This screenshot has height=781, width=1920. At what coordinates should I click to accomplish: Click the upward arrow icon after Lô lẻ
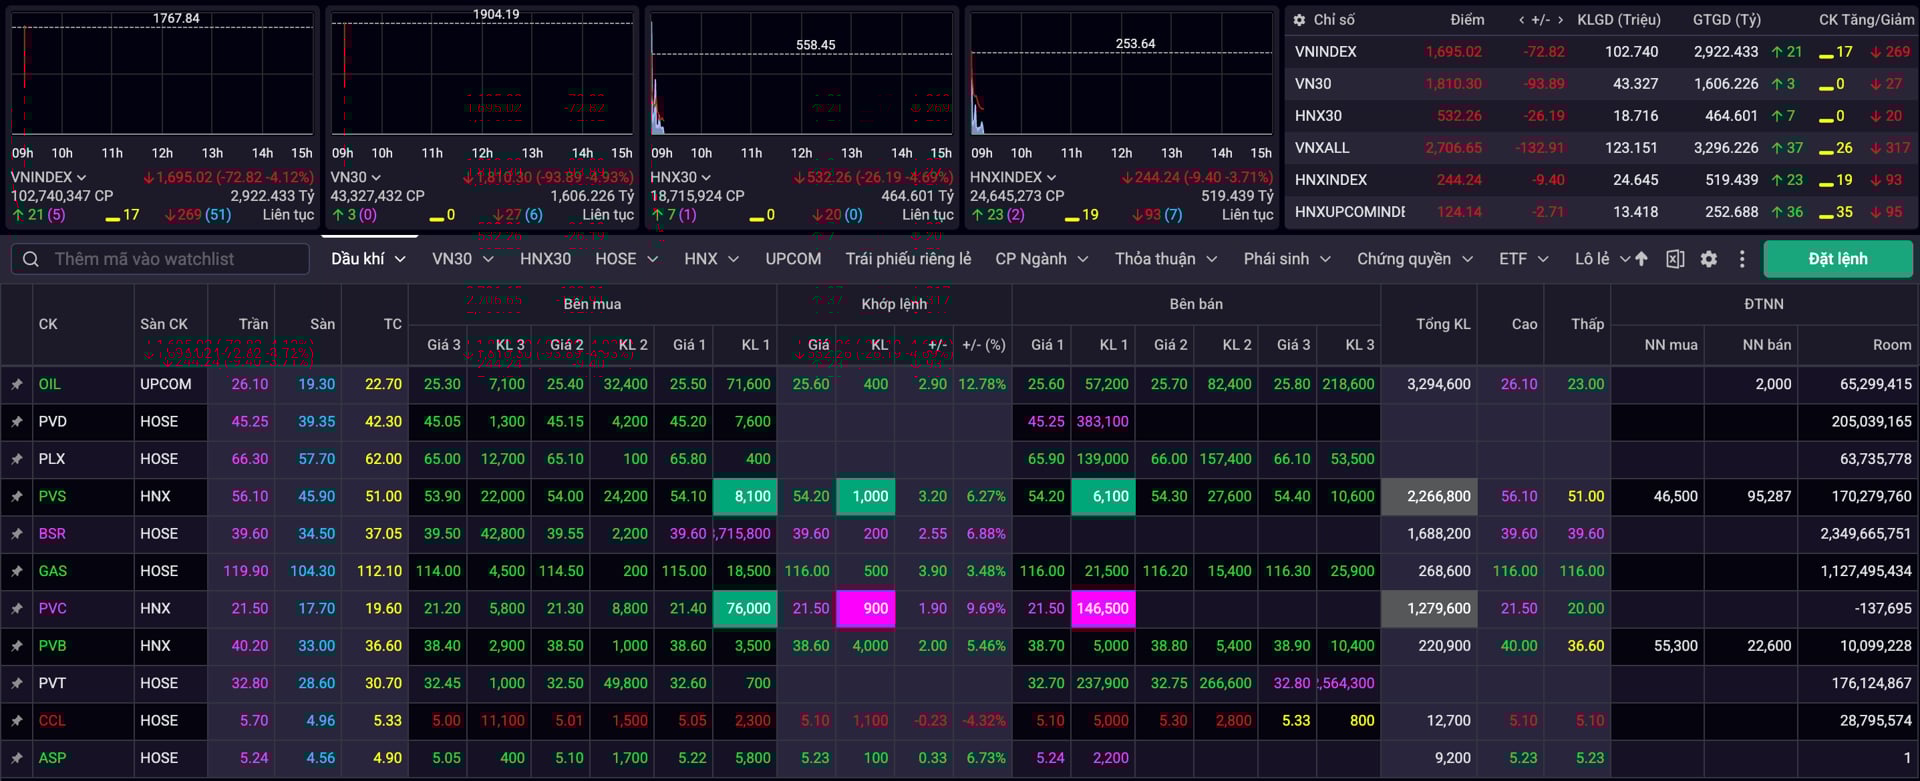pyautogui.click(x=1641, y=259)
